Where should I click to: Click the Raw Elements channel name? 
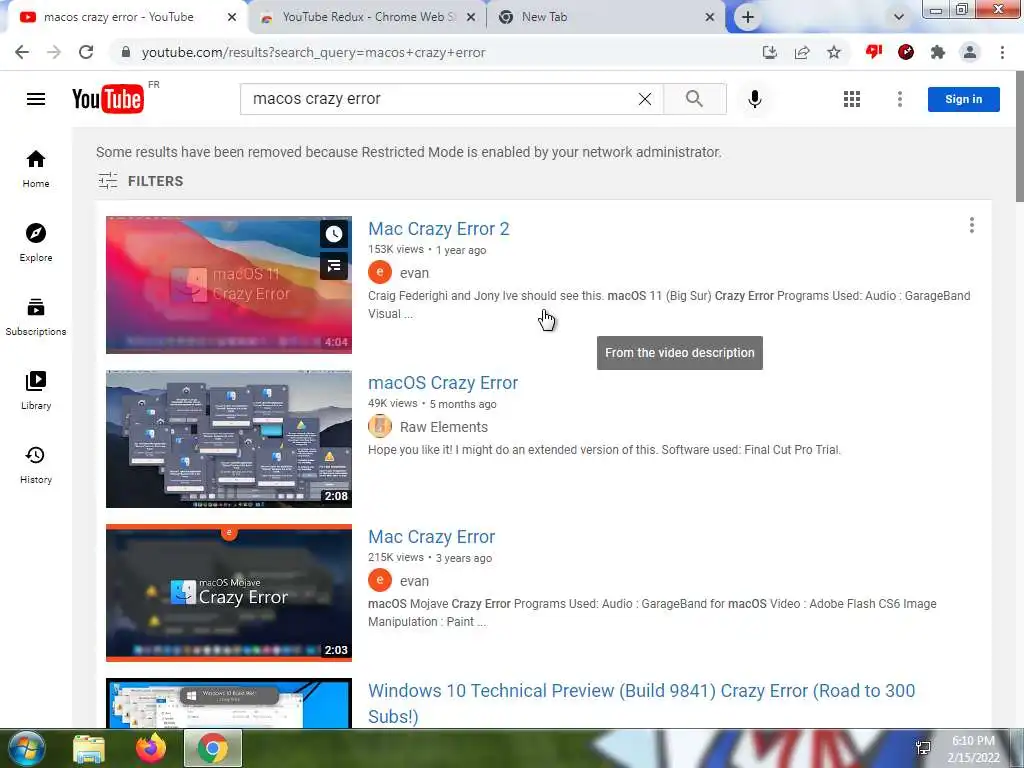point(444,426)
